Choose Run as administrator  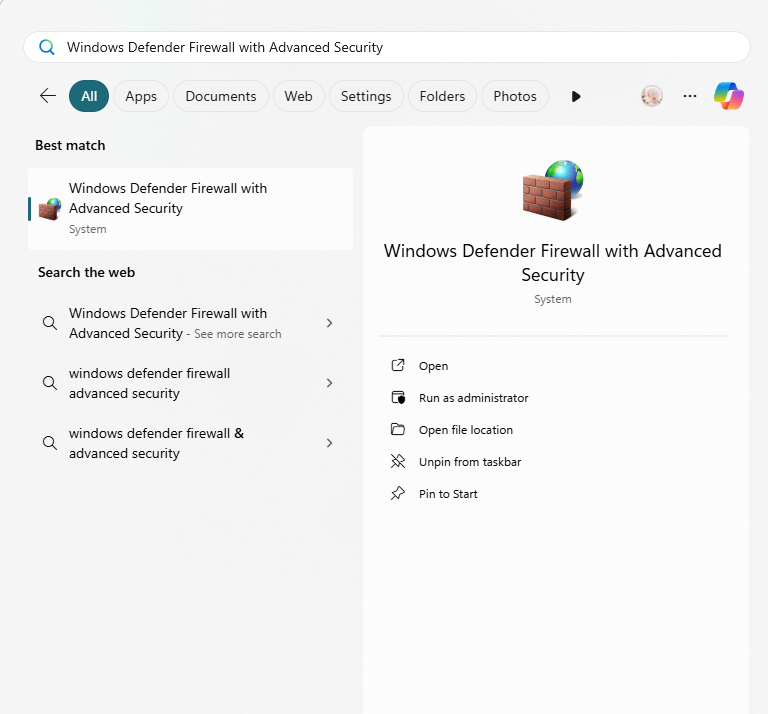(x=474, y=398)
